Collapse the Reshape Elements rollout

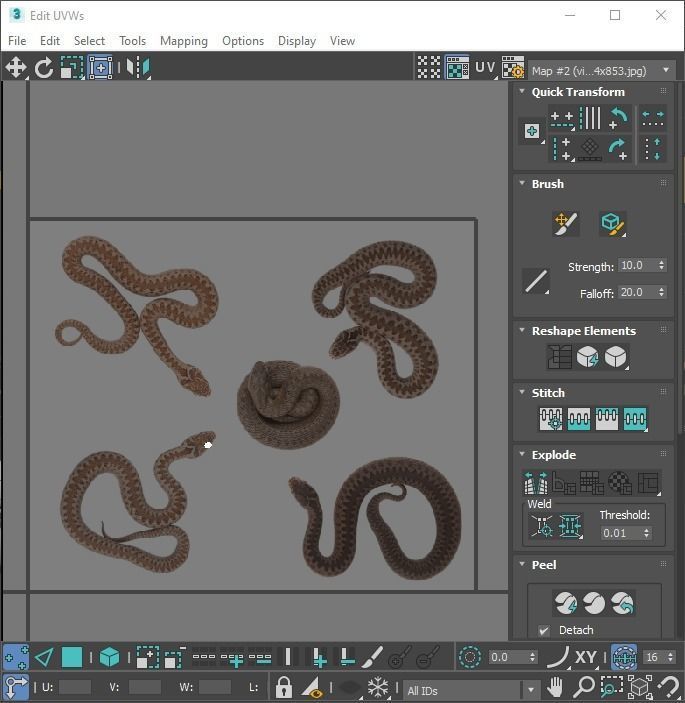522,330
